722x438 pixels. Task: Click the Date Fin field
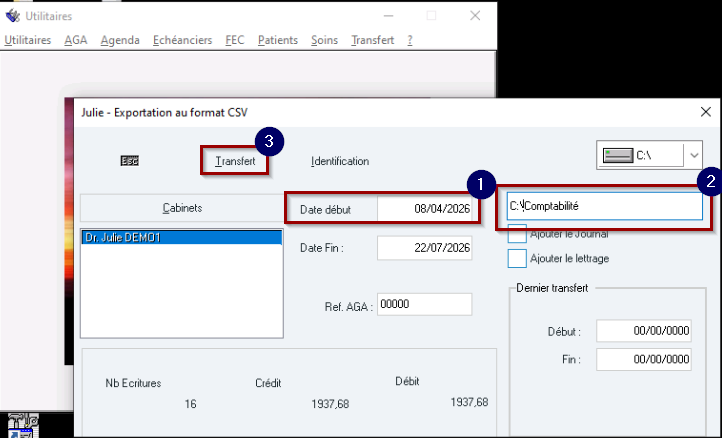point(425,248)
